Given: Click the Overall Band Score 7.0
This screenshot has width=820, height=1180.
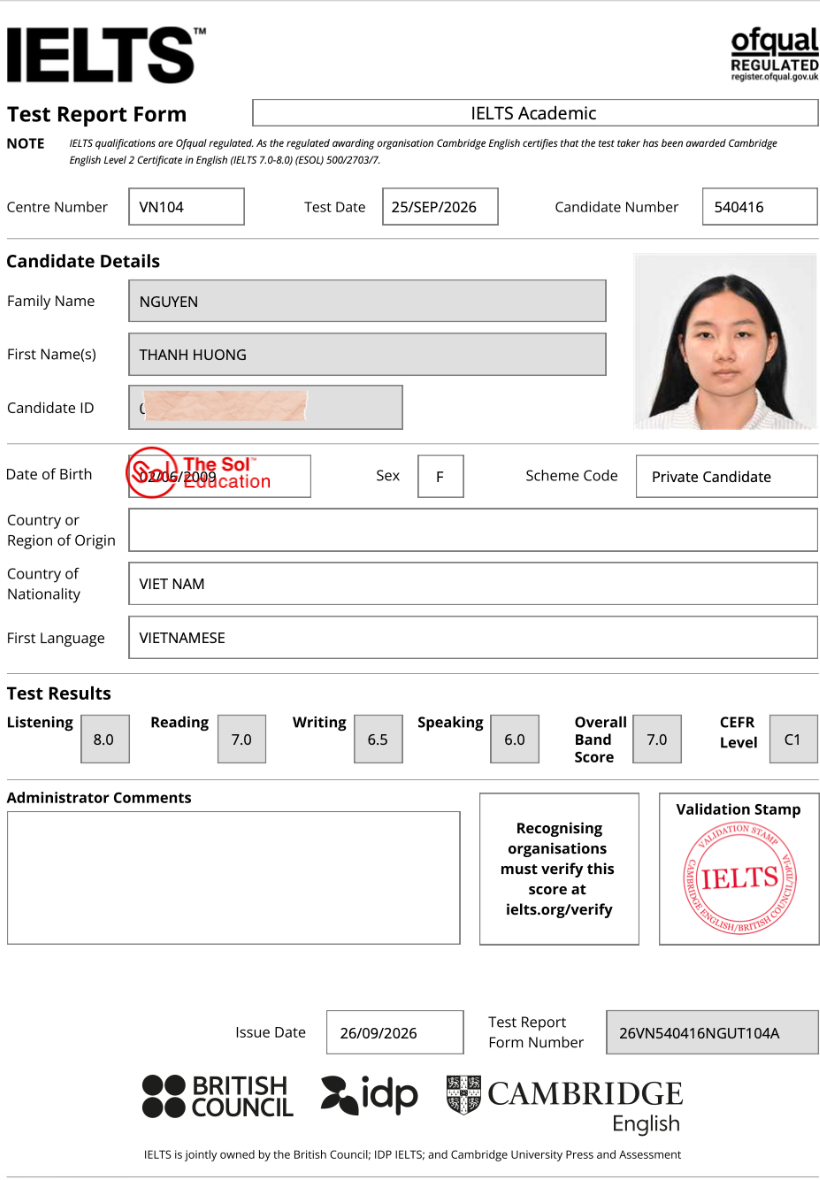Looking at the screenshot, I should click(658, 739).
